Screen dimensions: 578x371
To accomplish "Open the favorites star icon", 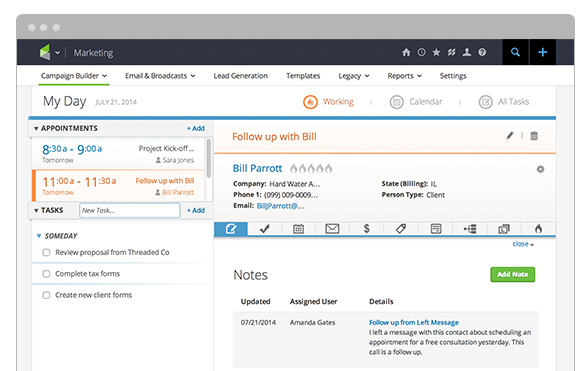I will (436, 52).
